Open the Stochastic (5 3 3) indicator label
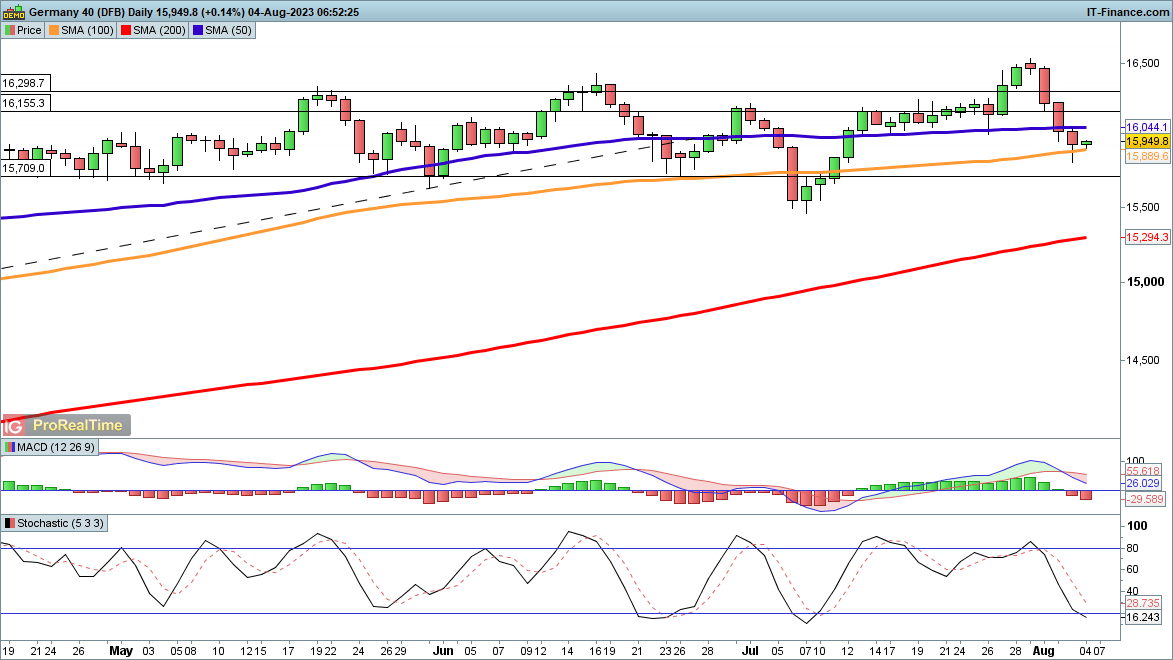 click(x=55, y=524)
